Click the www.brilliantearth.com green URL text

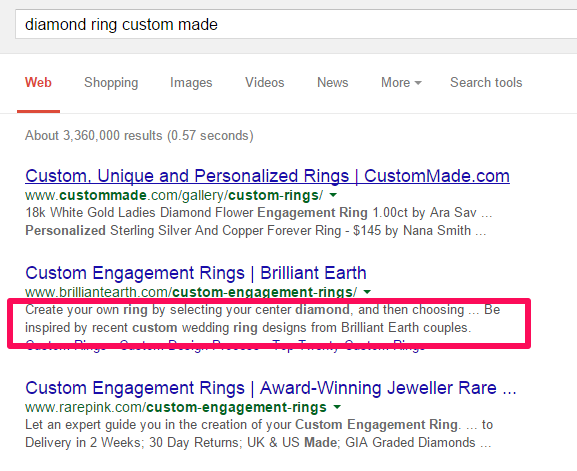coord(191,292)
